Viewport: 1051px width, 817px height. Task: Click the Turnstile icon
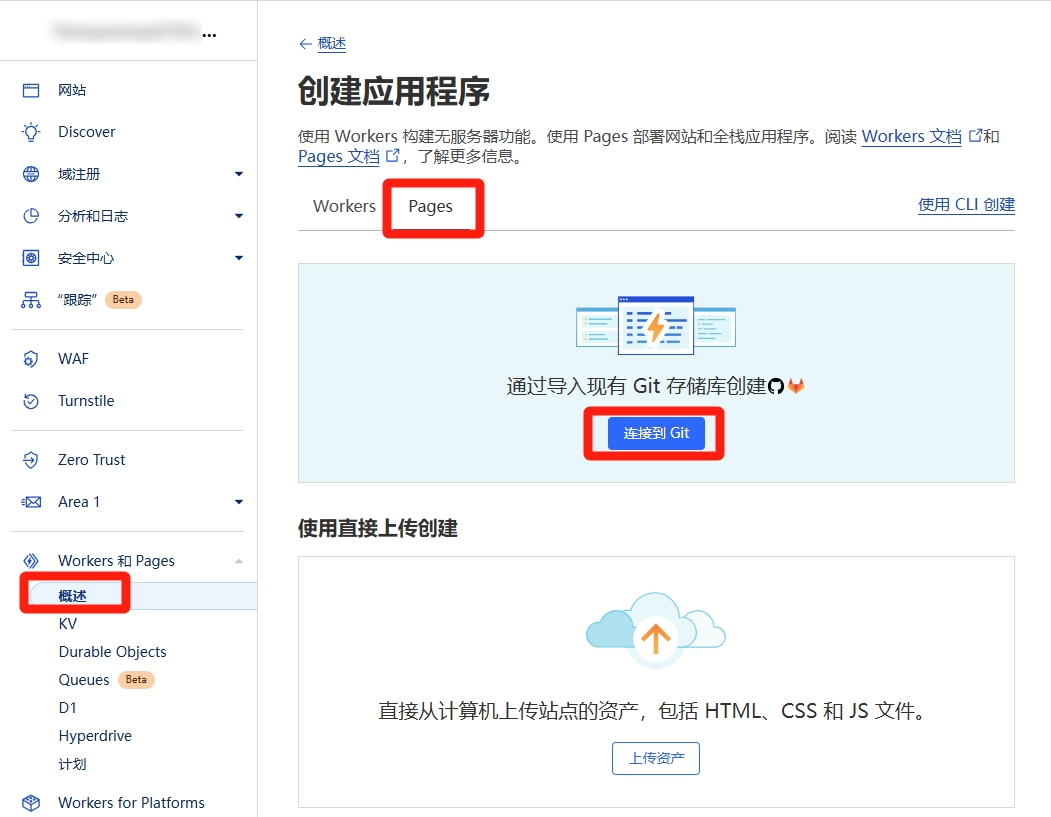point(31,401)
